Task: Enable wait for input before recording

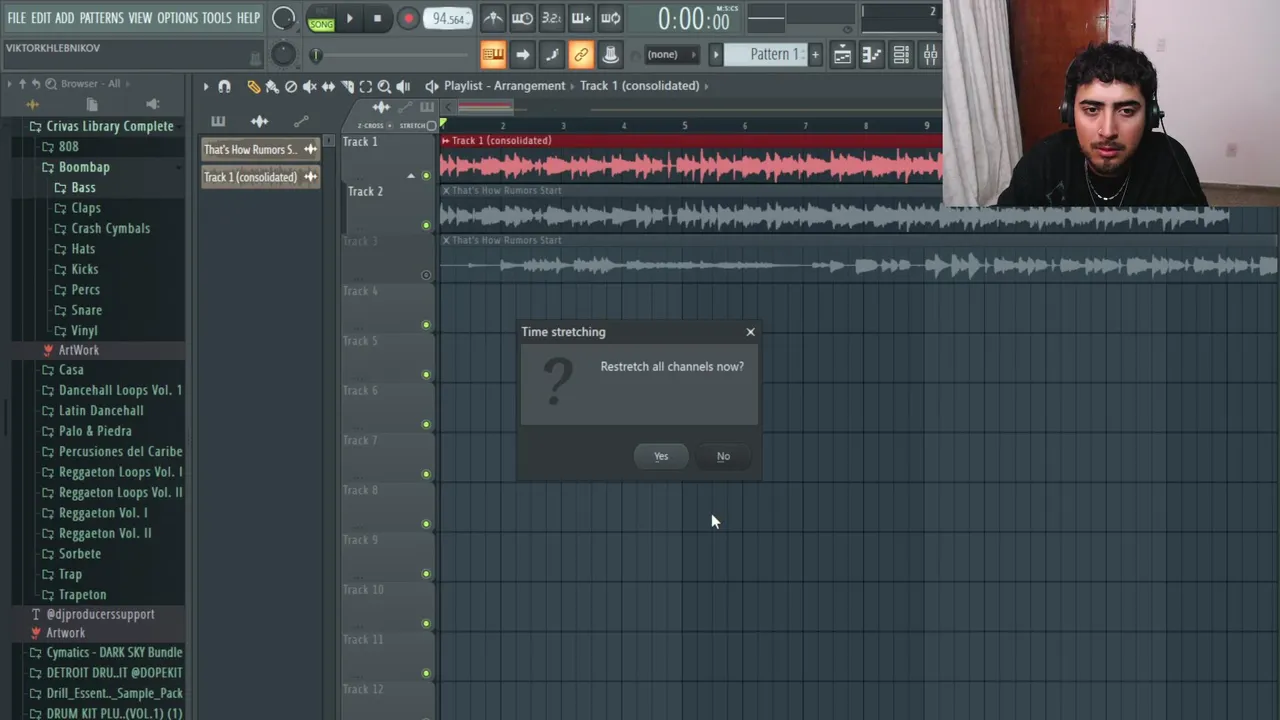Action: coord(522,18)
